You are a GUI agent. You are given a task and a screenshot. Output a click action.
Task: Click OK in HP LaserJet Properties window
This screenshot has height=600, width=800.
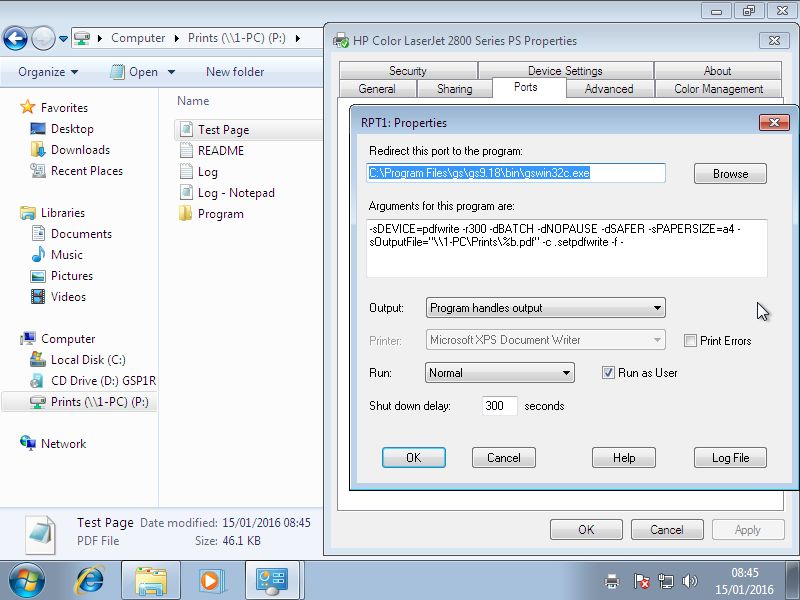586,530
